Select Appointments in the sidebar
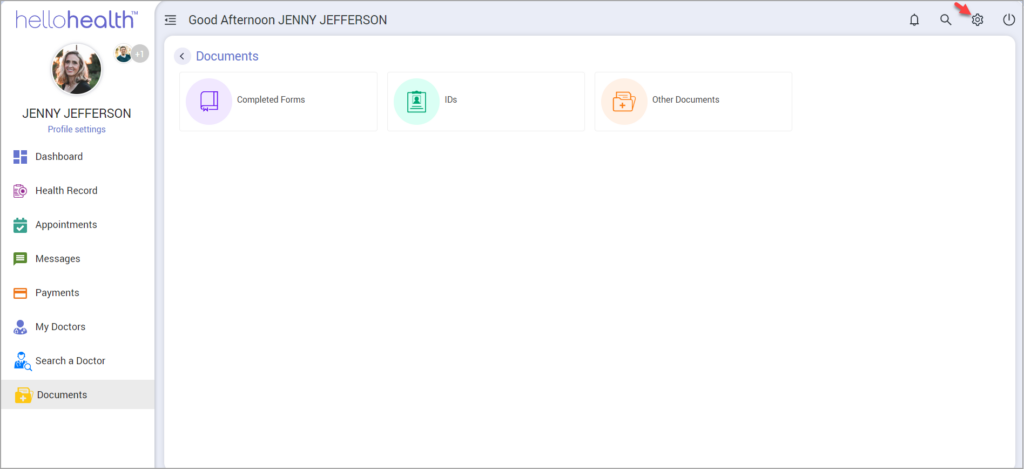The height and width of the screenshot is (469, 1024). point(66,225)
